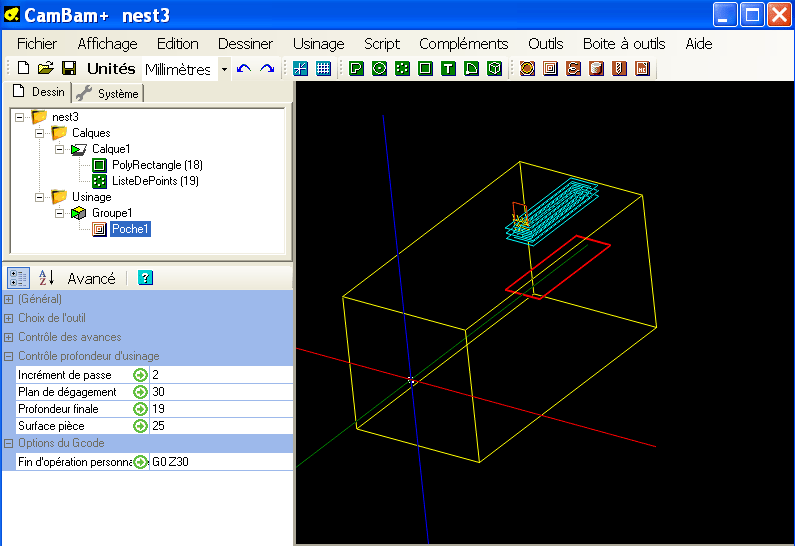Screen dimensions: 795x546
Task: Select PolyRectangle (18) in the tree
Action: [157, 165]
